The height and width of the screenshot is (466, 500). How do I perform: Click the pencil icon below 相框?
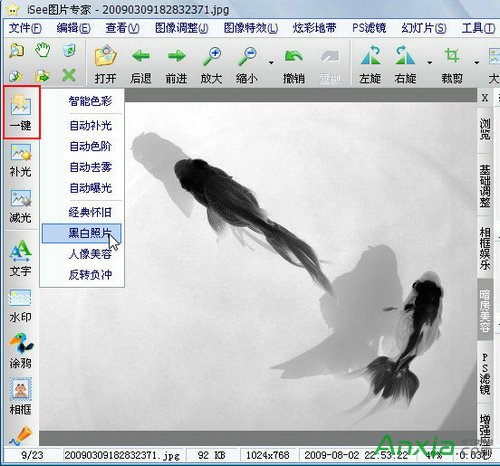click(x=20, y=436)
